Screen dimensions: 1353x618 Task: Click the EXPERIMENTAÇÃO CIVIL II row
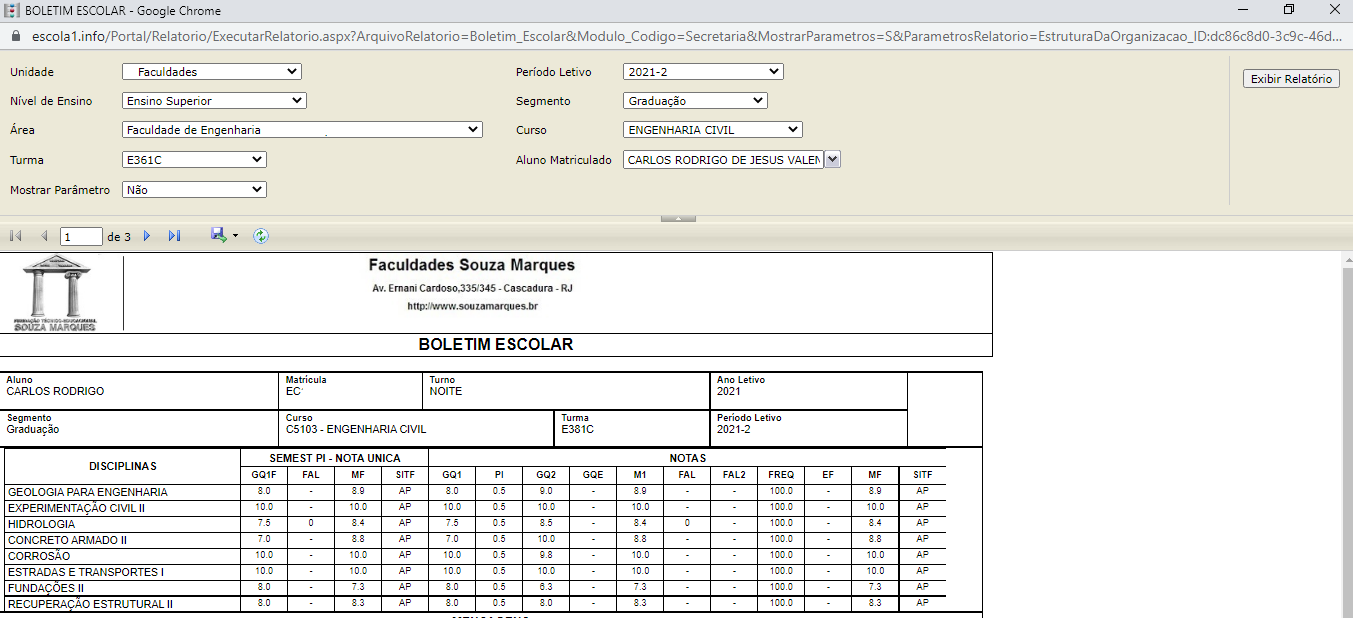coord(475,508)
